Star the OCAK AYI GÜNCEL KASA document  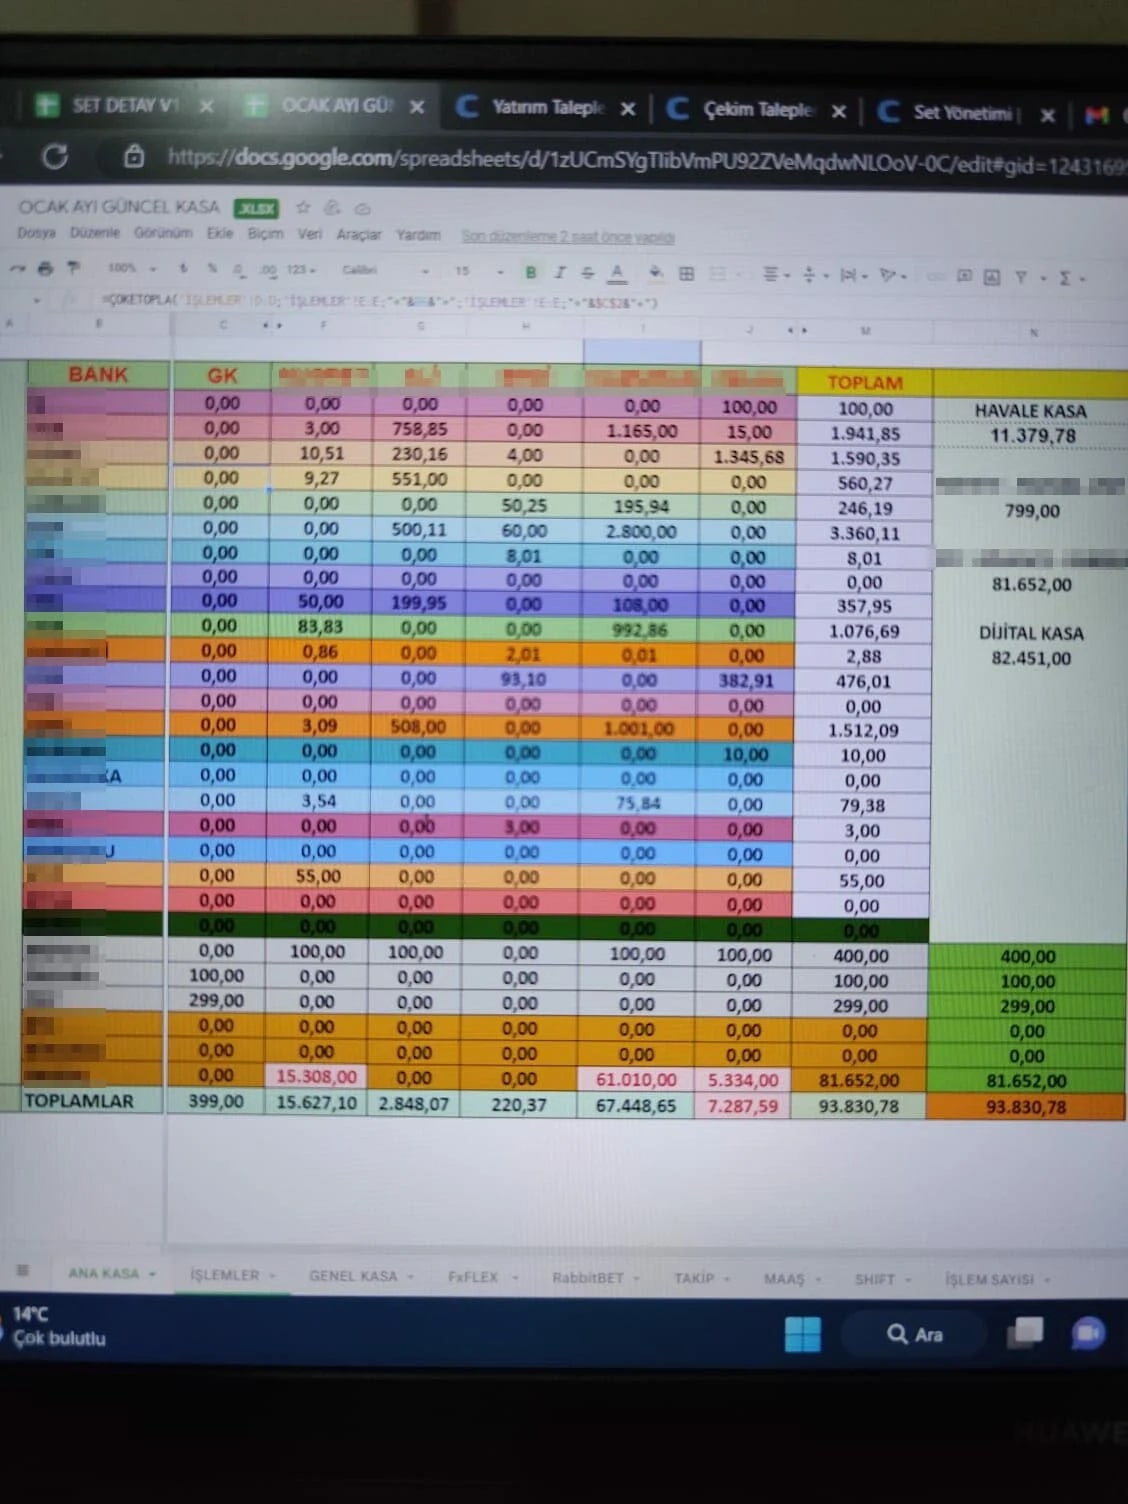[303, 208]
